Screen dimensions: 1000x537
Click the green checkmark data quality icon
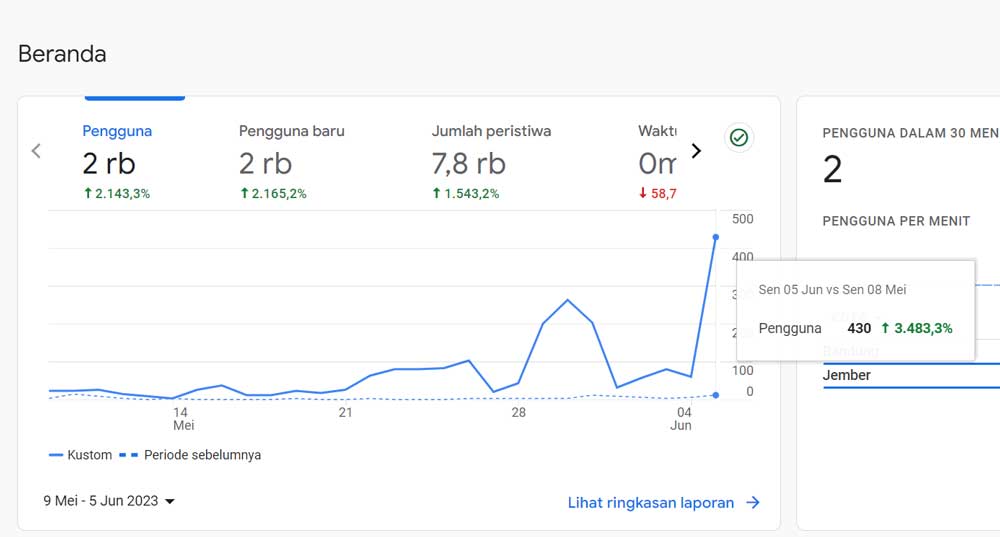739,138
